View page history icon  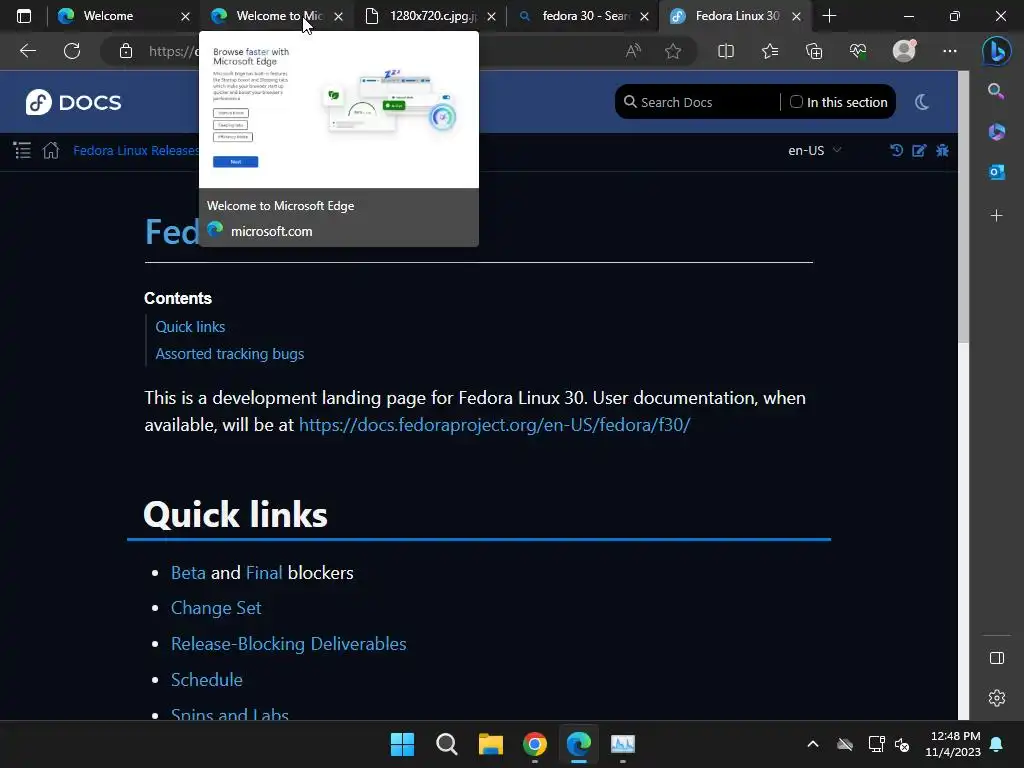pyautogui.click(x=896, y=151)
